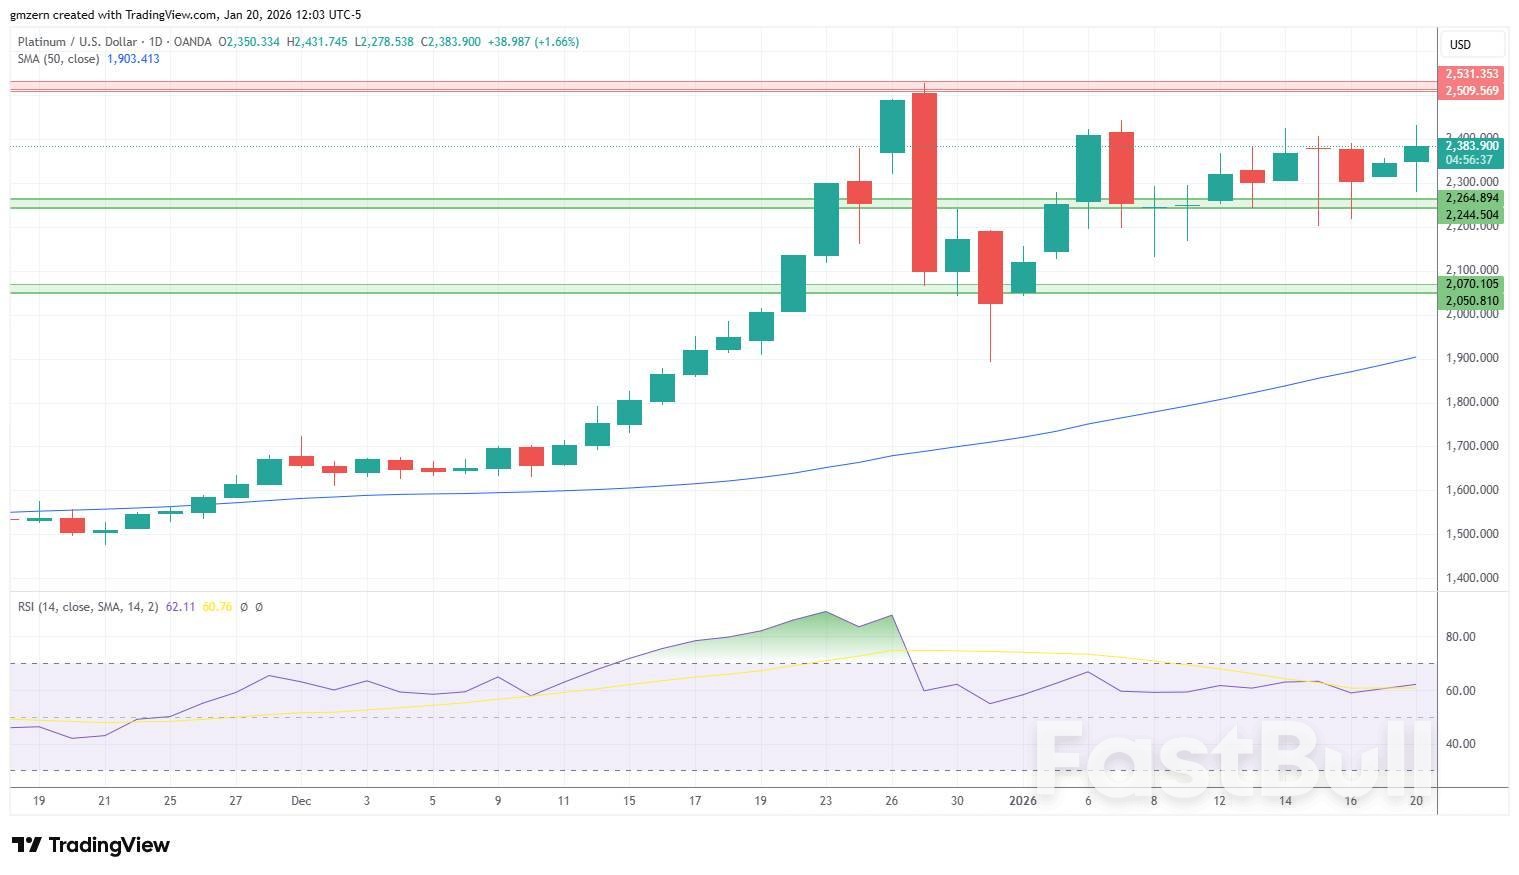Click the TradingView logo icon at bottom left
The image size is (1519, 875).
(x=27, y=845)
